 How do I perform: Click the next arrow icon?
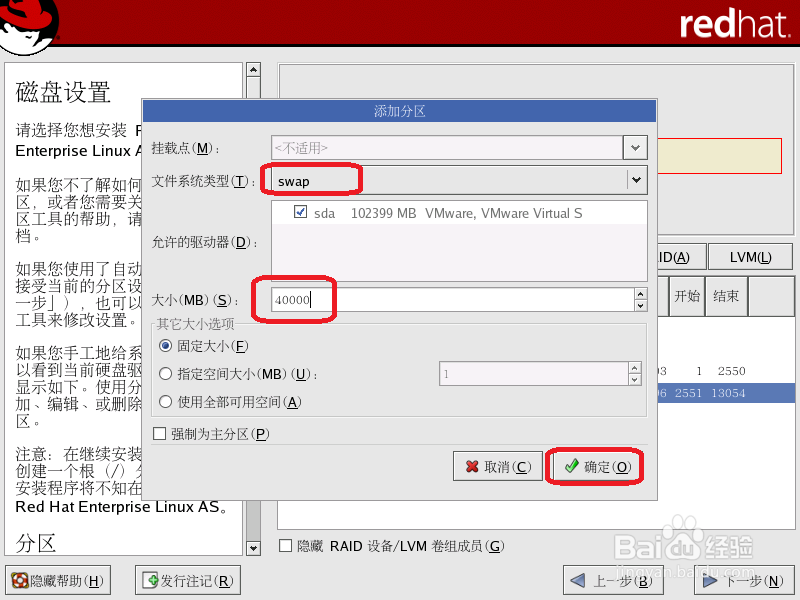point(710,581)
